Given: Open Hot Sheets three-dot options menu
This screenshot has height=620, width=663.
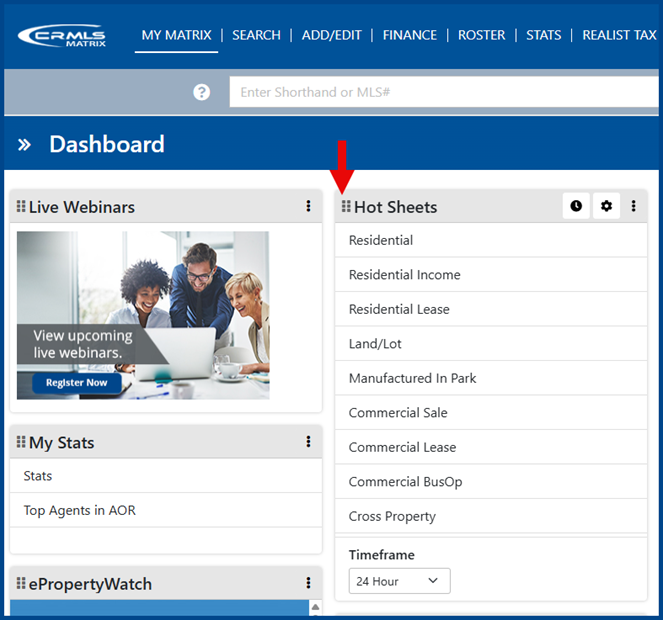Looking at the screenshot, I should pos(633,206).
